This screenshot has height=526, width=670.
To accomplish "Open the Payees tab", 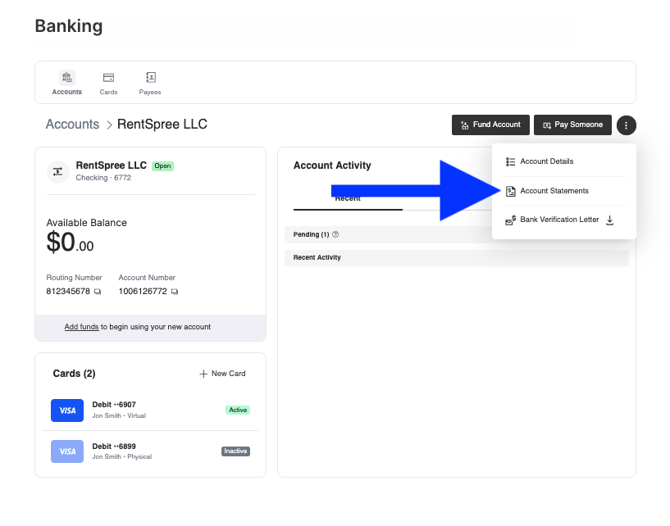I will tap(150, 83).
